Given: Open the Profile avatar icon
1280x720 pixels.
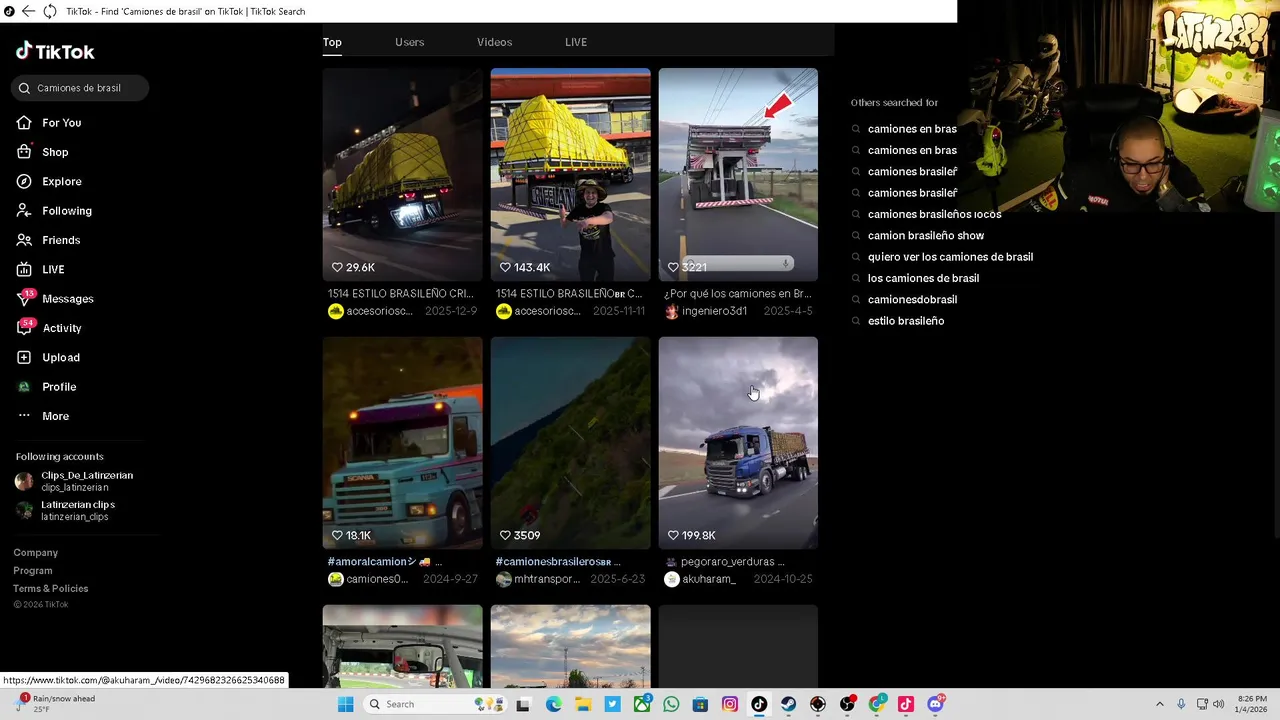Looking at the screenshot, I should [24, 386].
